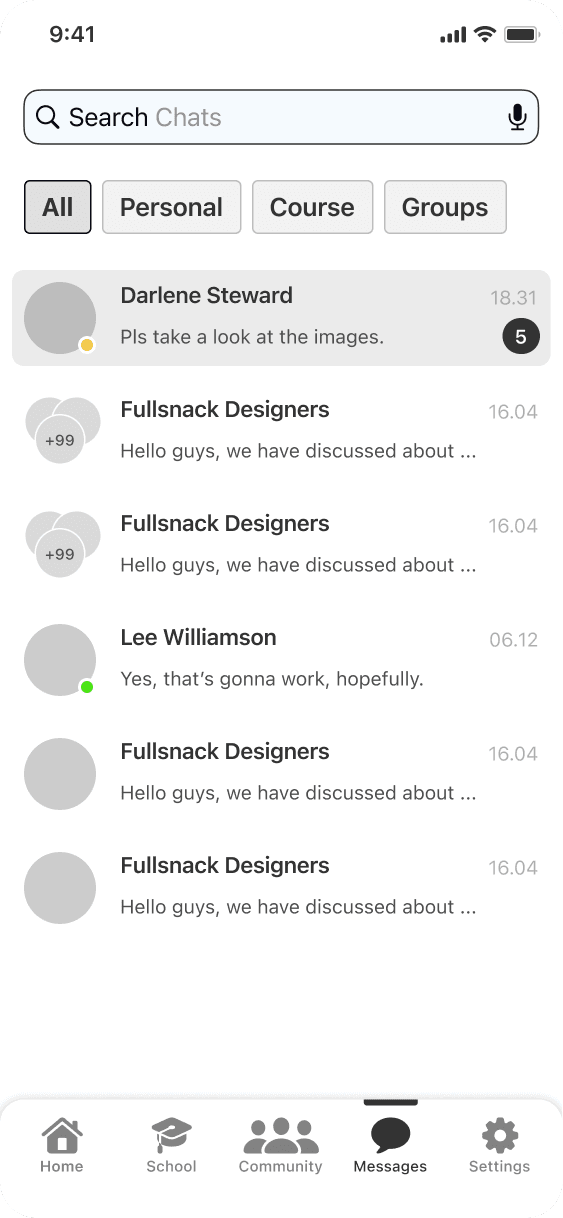Open Darlene Steward's chat
Image resolution: width=563 pixels, height=1218 pixels.
coord(281,318)
